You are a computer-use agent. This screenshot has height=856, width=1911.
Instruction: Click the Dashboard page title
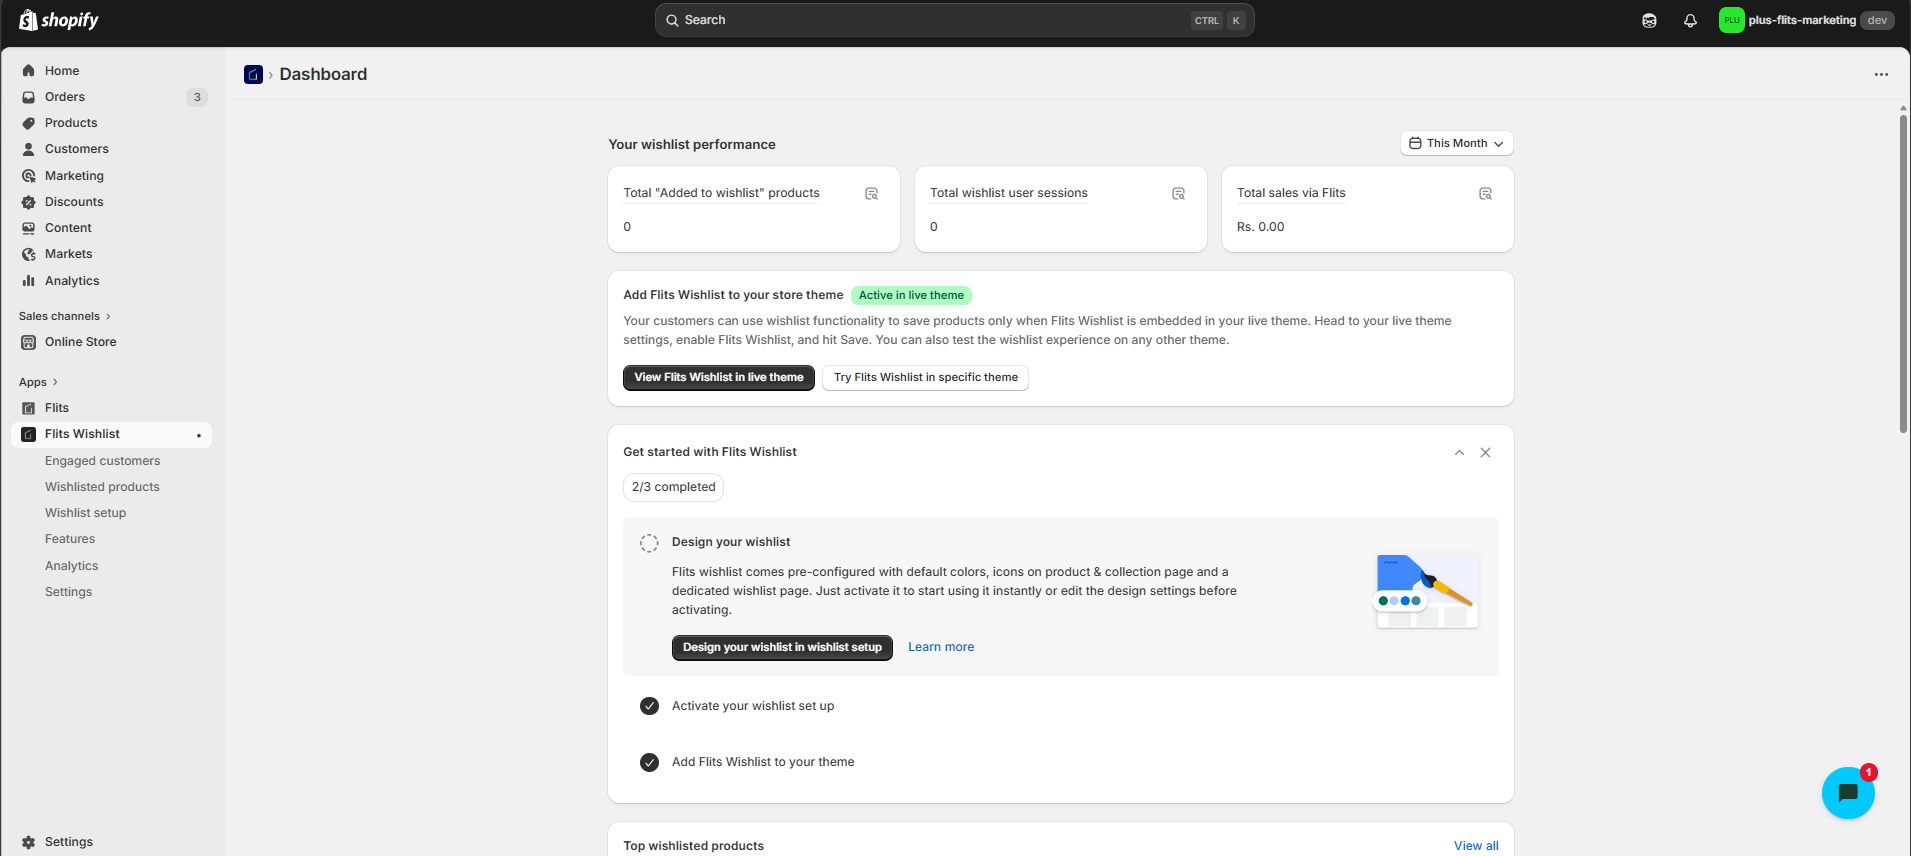pyautogui.click(x=323, y=74)
